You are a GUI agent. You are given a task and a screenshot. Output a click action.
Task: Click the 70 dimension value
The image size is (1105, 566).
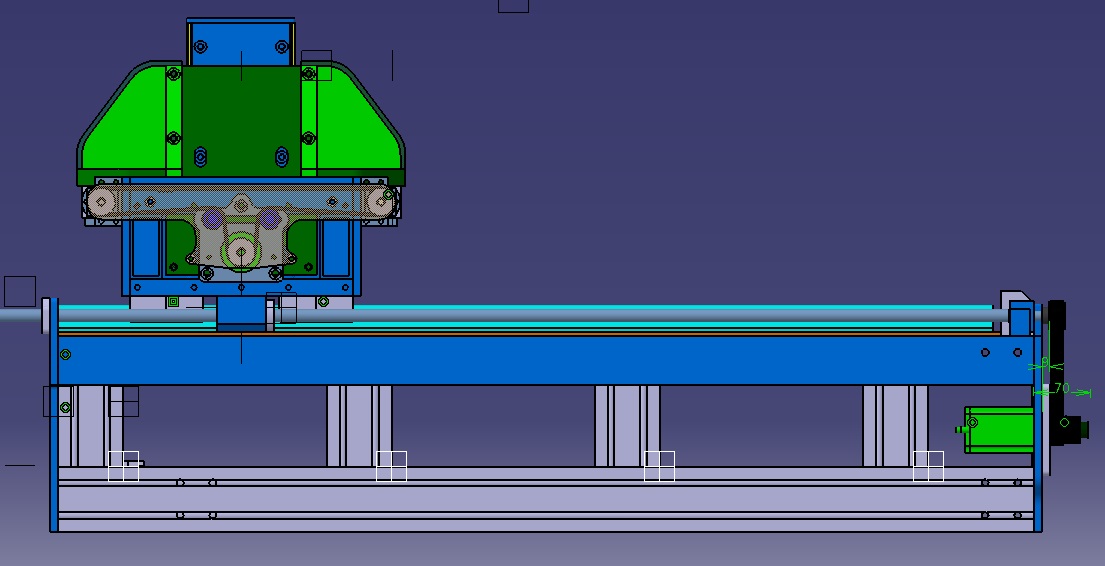(1062, 388)
